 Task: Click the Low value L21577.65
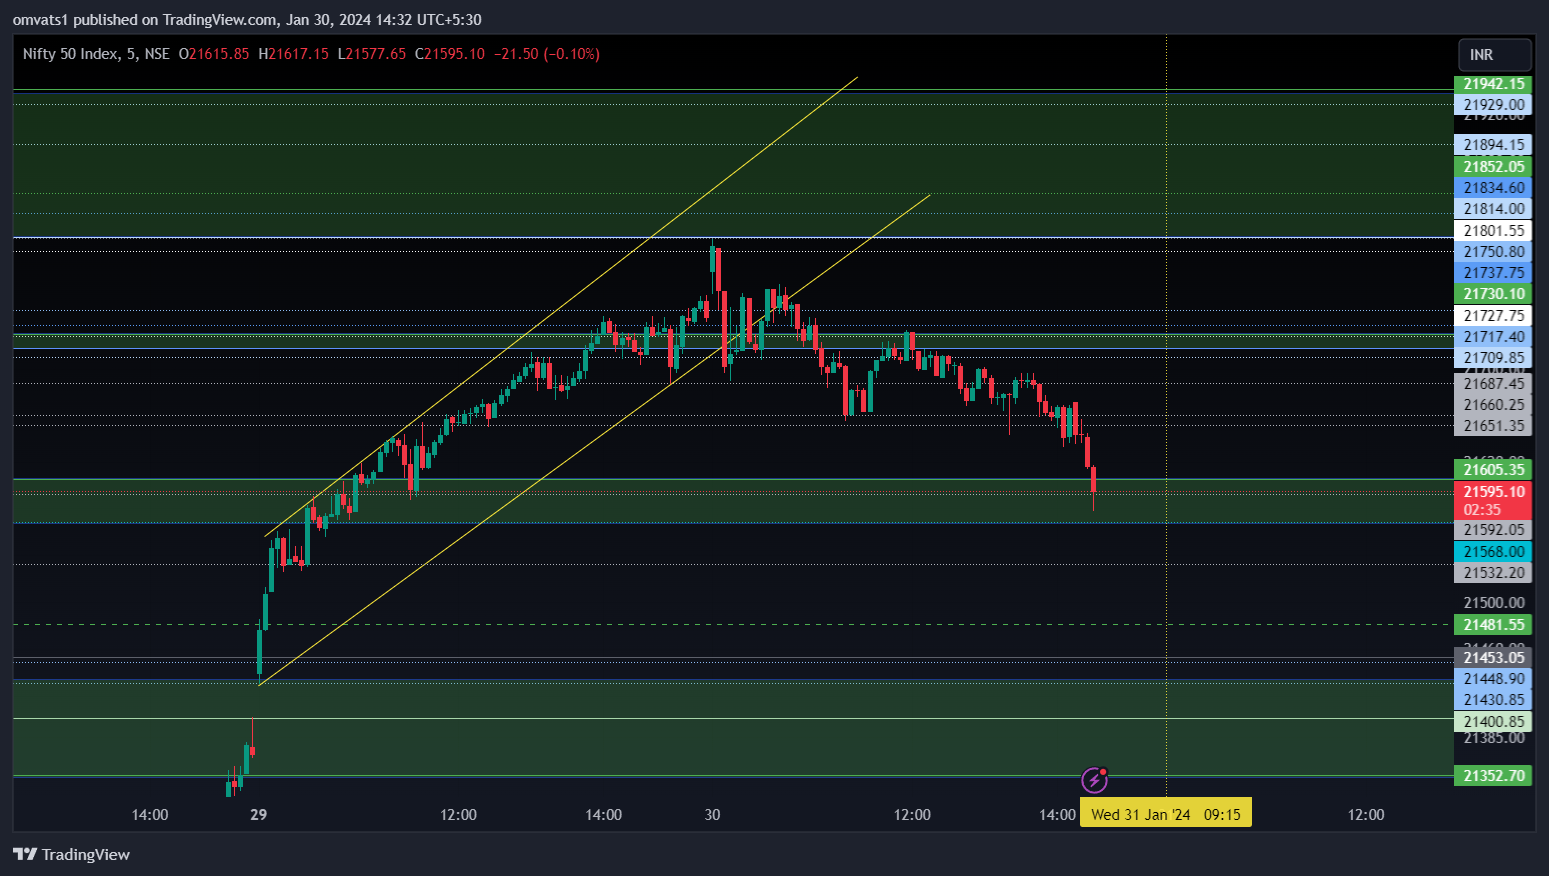pyautogui.click(x=372, y=54)
